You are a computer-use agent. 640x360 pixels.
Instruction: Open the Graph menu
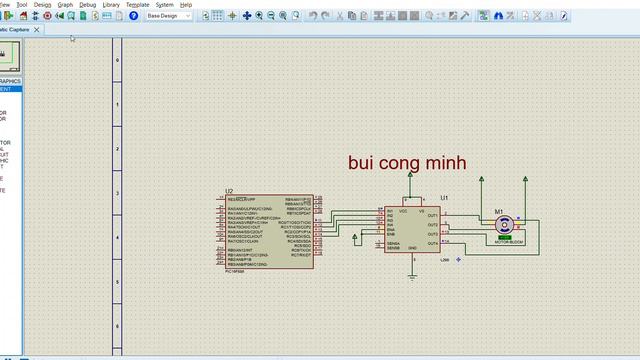(65, 5)
